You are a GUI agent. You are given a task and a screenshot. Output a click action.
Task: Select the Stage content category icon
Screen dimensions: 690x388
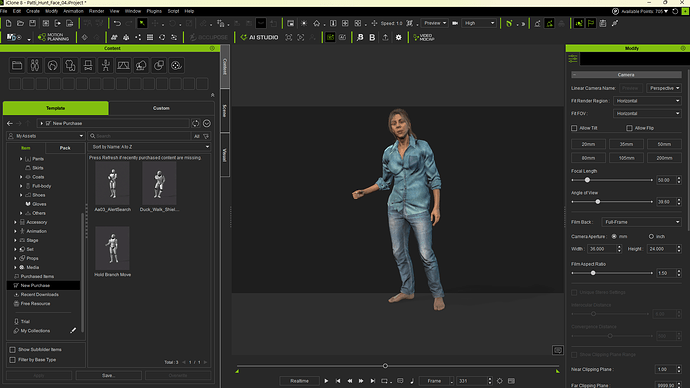(x=123, y=66)
